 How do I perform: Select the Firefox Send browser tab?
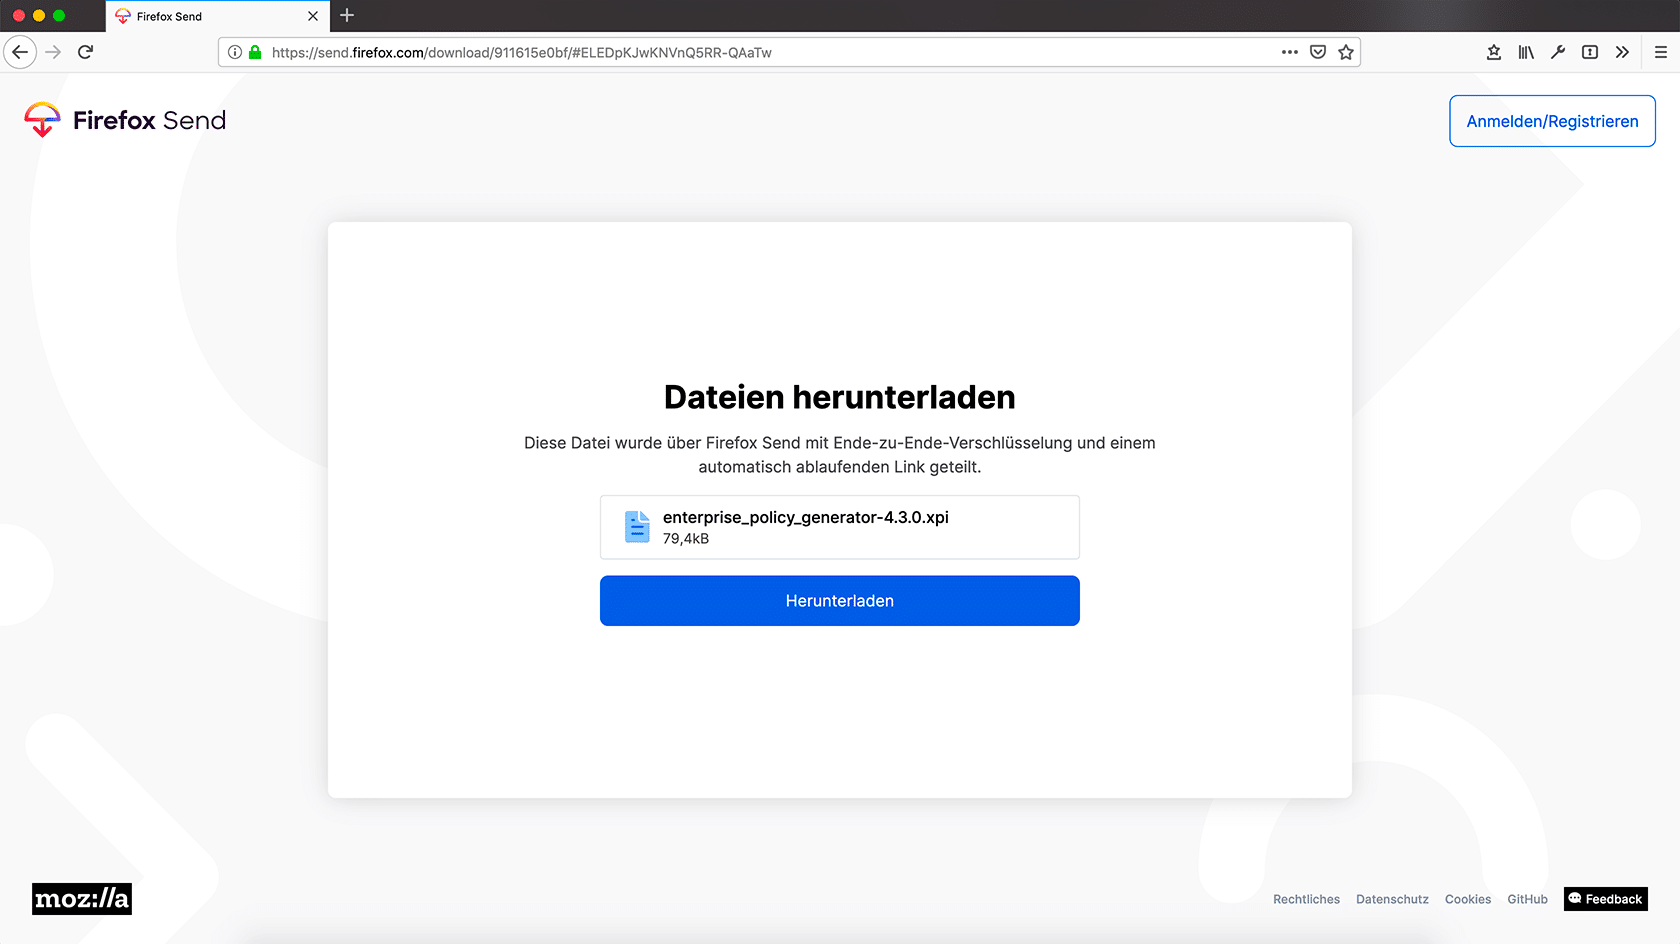218,16
